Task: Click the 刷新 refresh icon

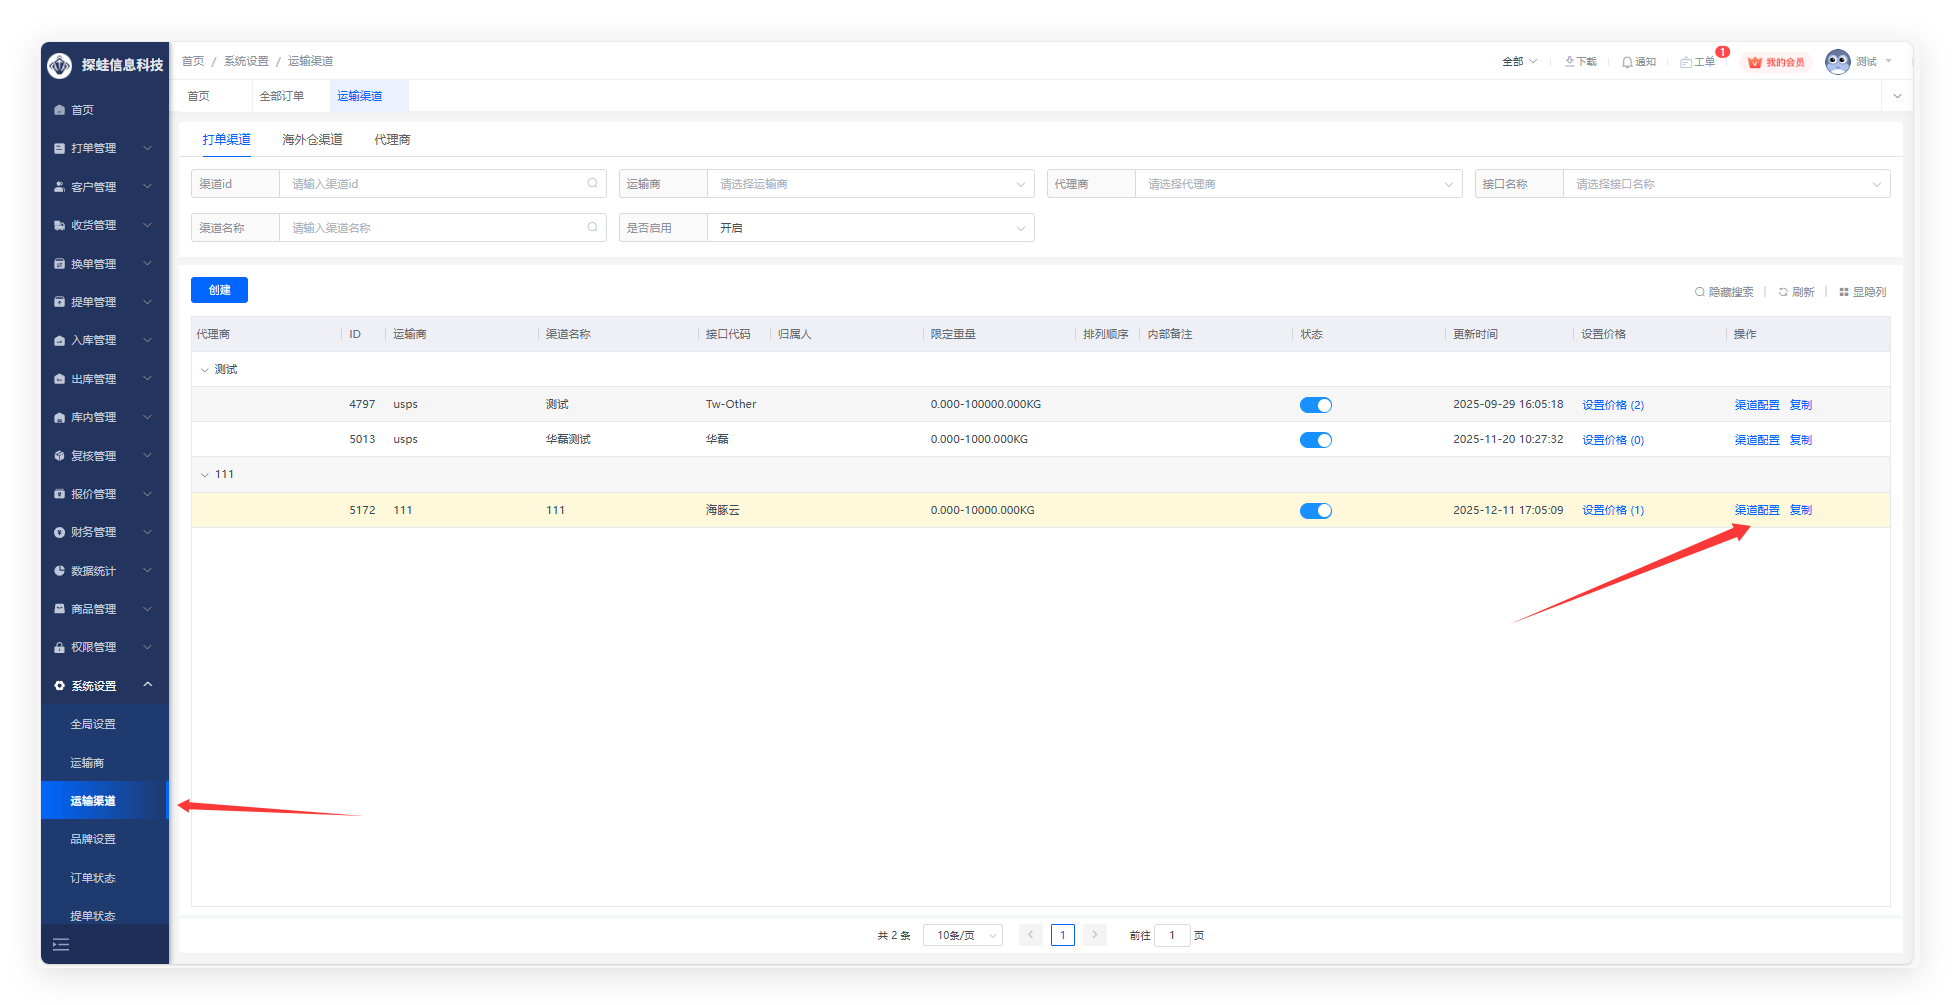Action: (x=1783, y=292)
